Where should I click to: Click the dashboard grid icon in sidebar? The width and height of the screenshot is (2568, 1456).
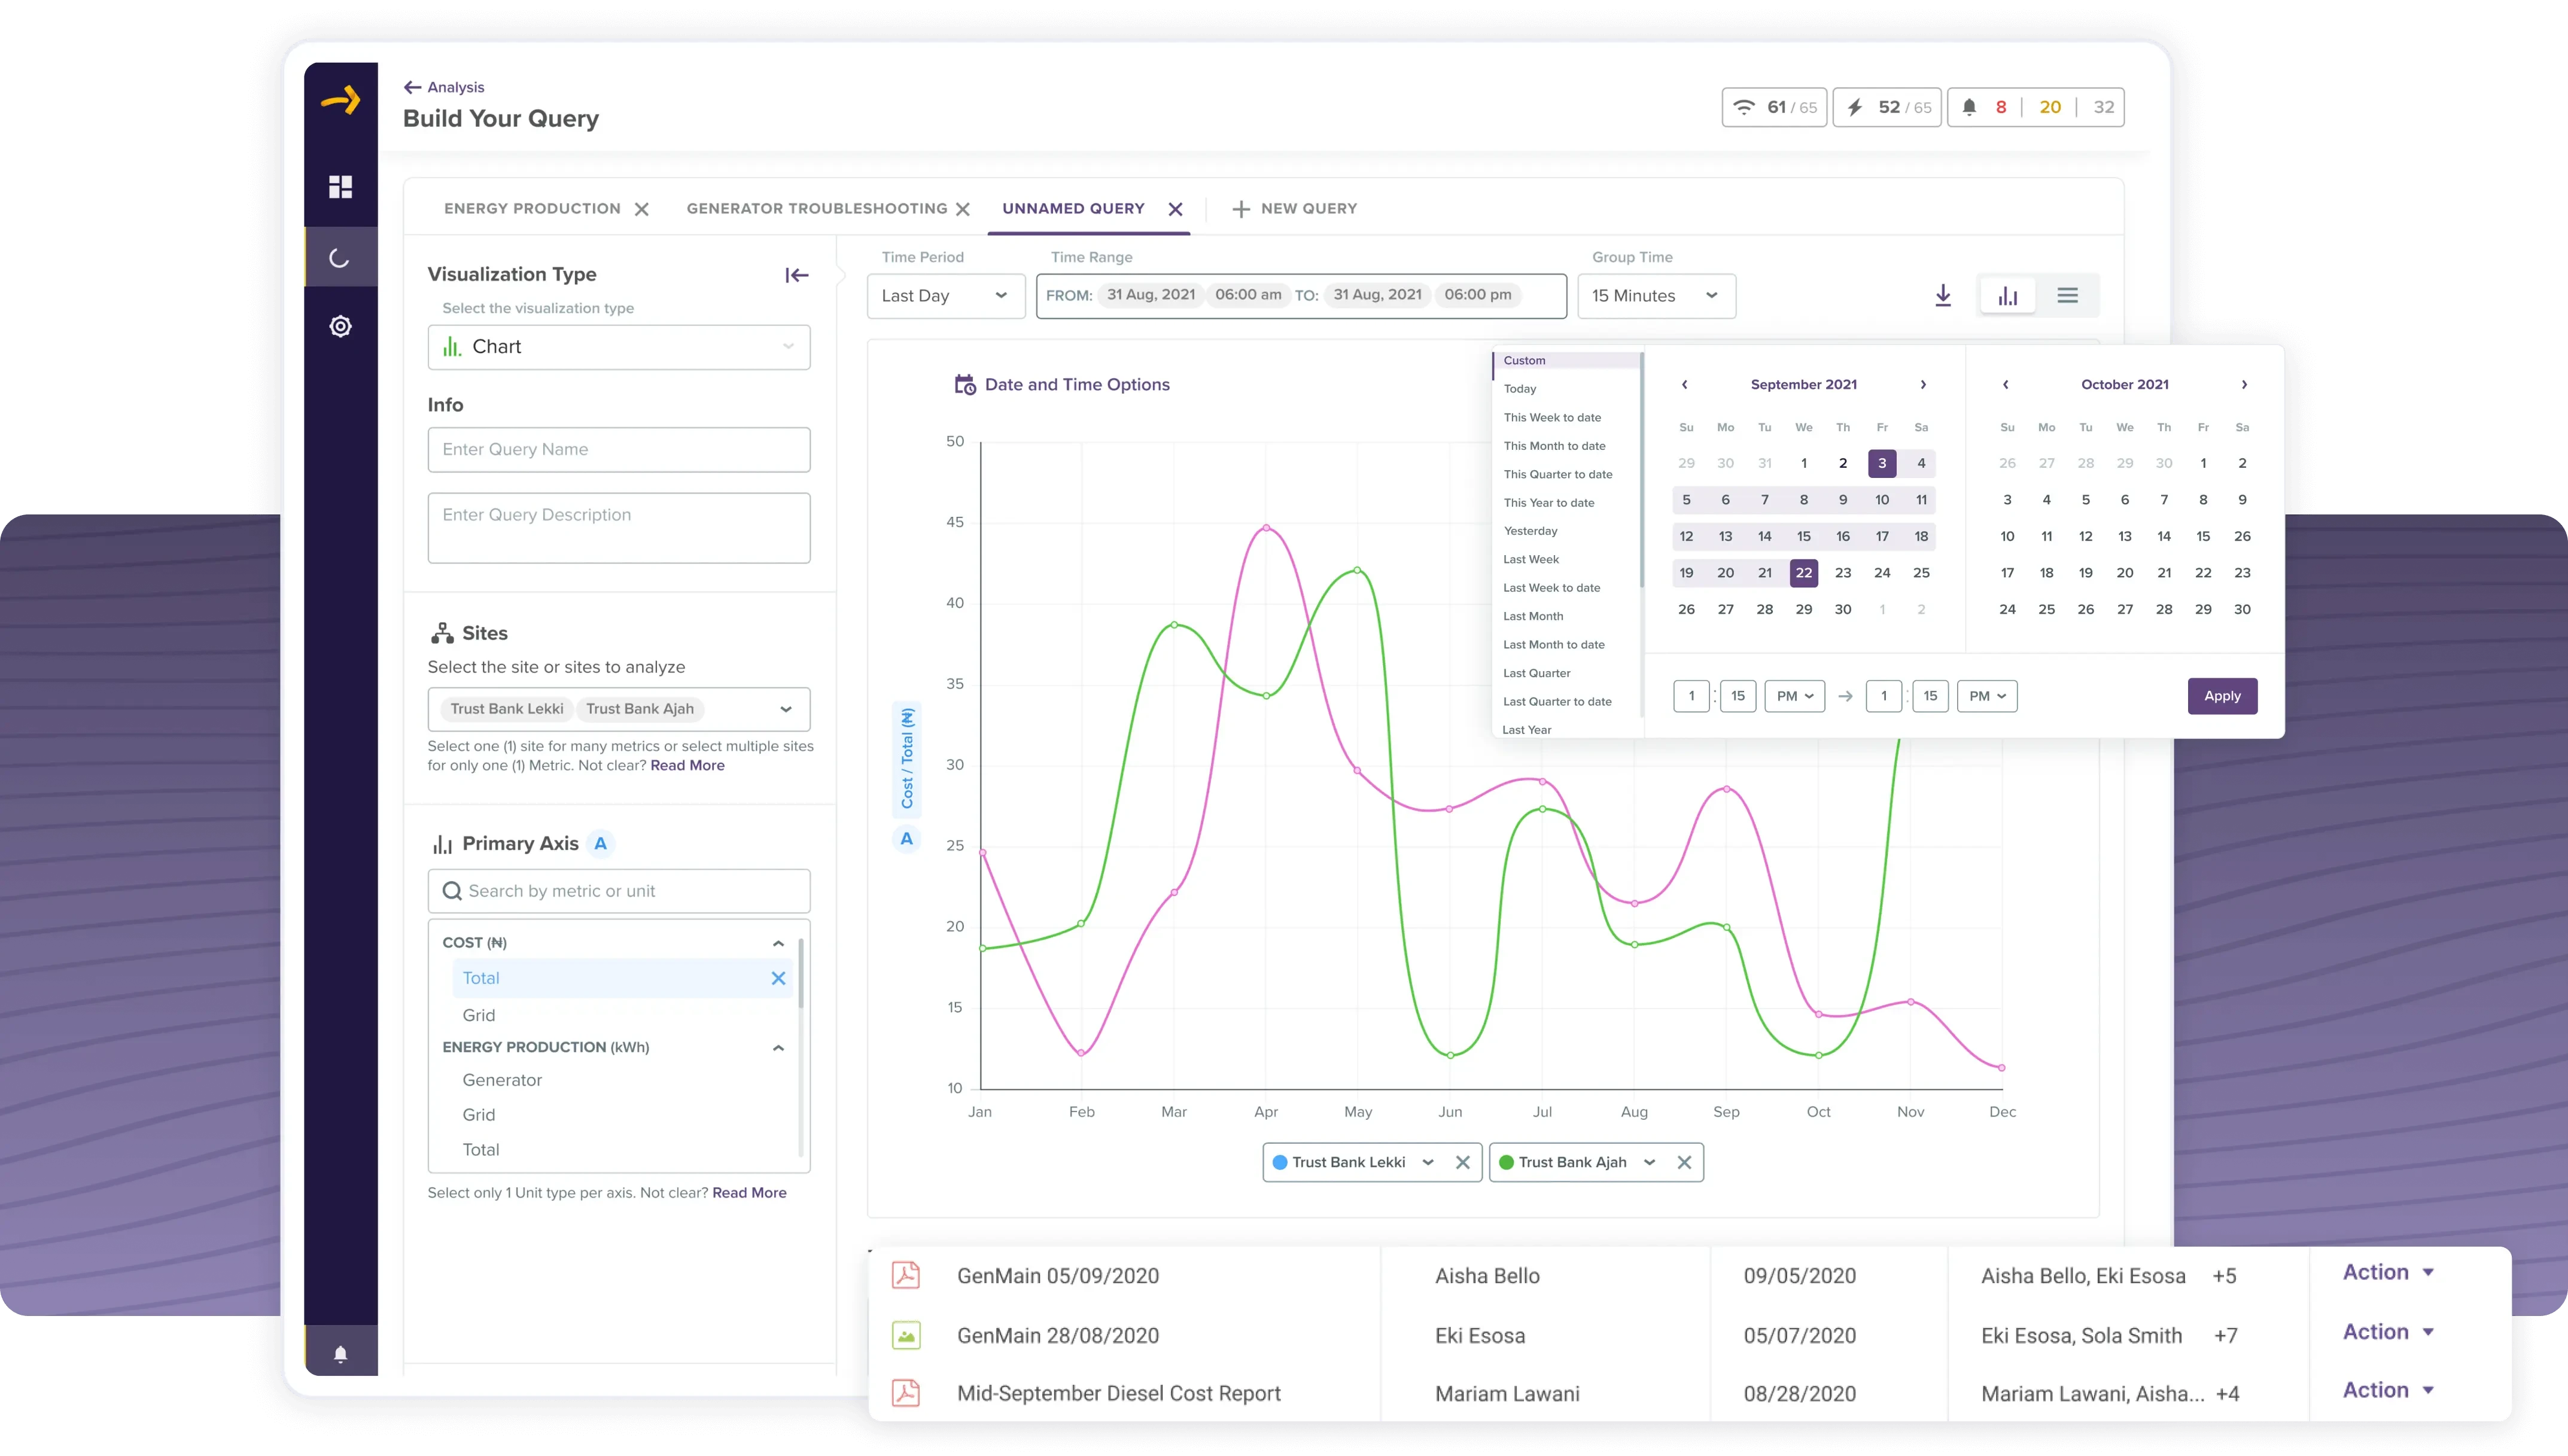[341, 187]
